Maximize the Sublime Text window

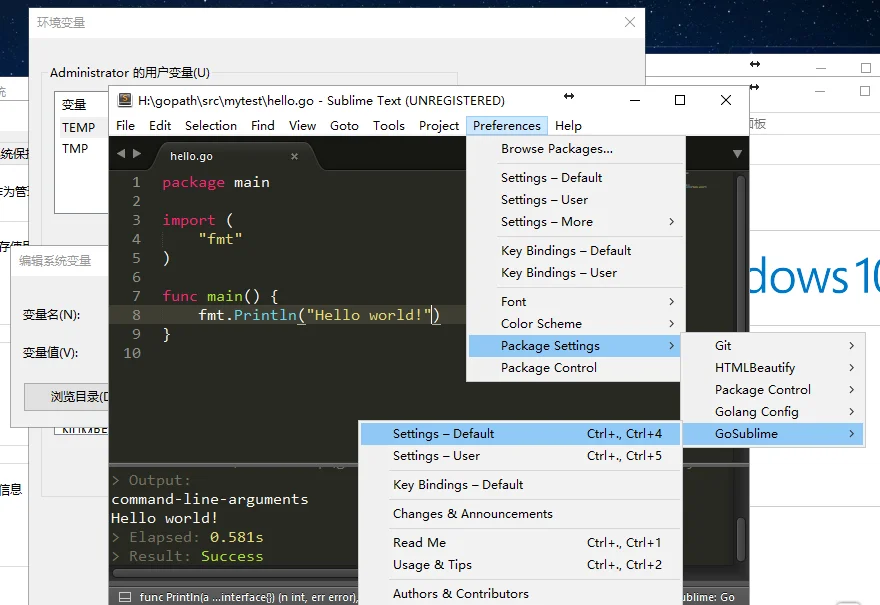pyautogui.click(x=680, y=100)
